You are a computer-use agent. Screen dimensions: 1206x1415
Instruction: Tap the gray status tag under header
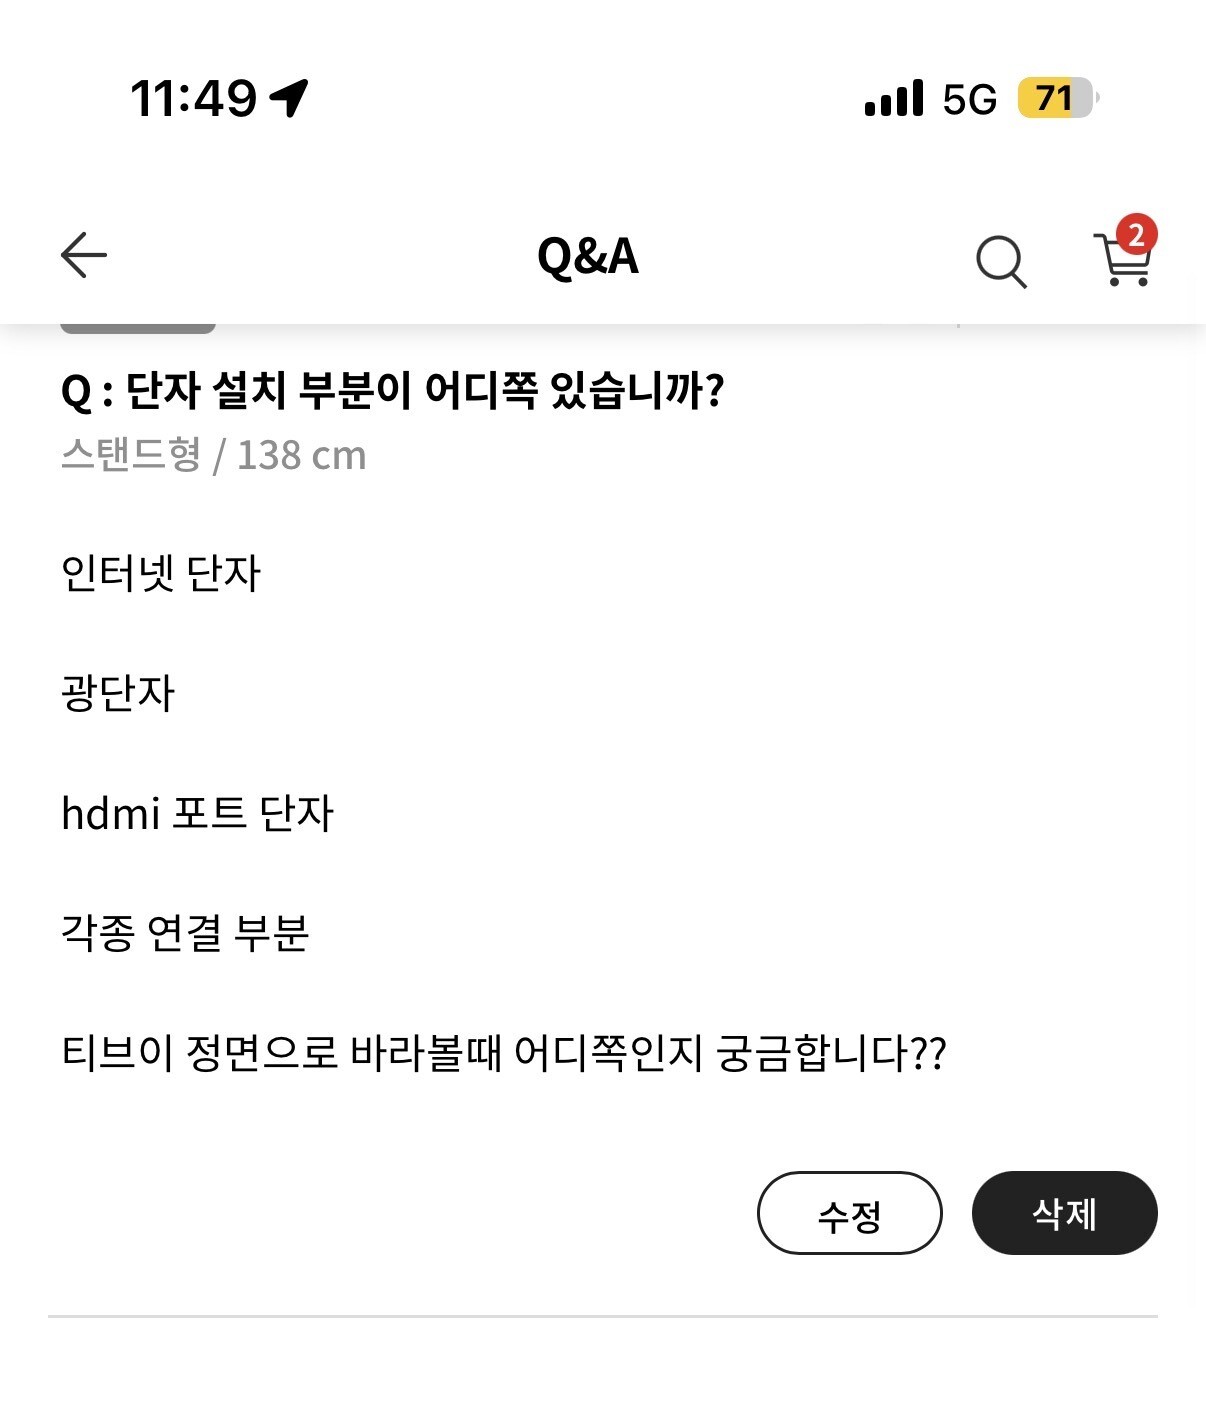pos(138,327)
